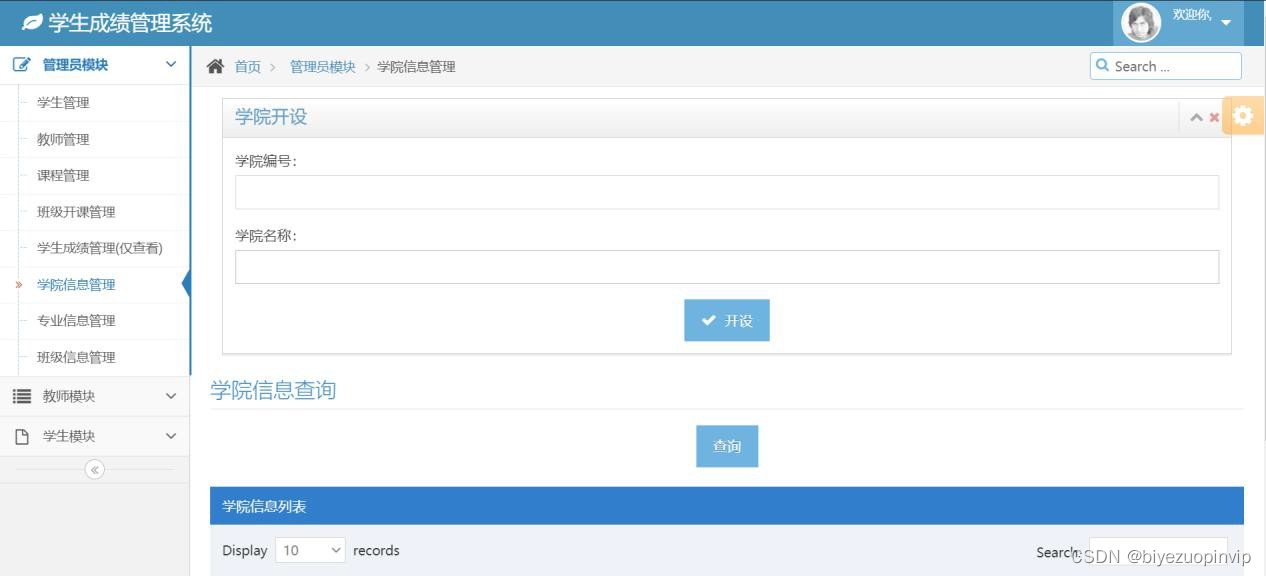
Task: Click the magnifier icon in search box
Action: click(x=1103, y=66)
